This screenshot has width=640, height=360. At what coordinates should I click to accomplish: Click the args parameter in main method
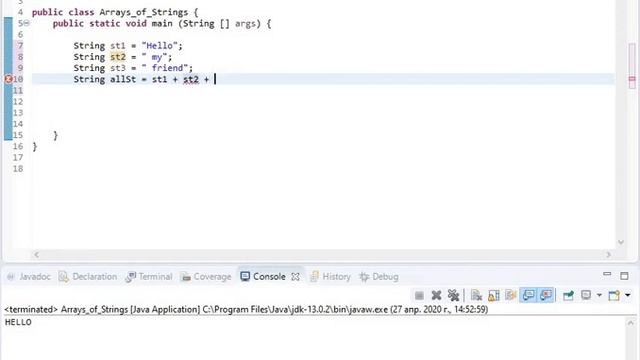click(245, 24)
